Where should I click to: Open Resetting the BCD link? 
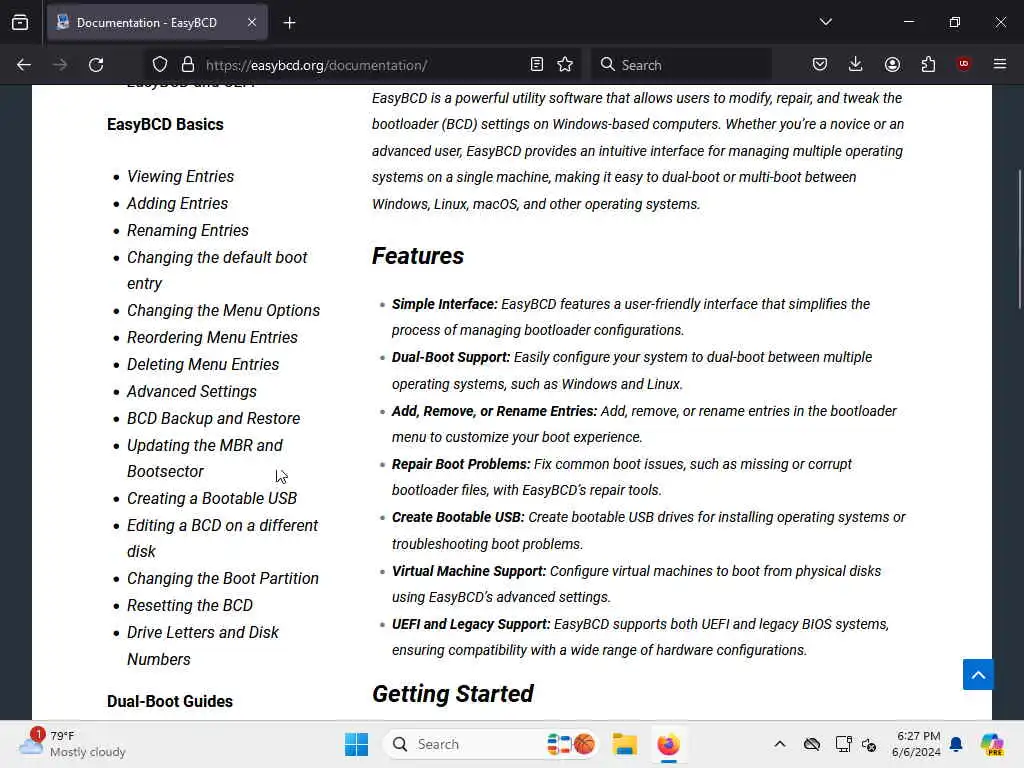tap(190, 605)
